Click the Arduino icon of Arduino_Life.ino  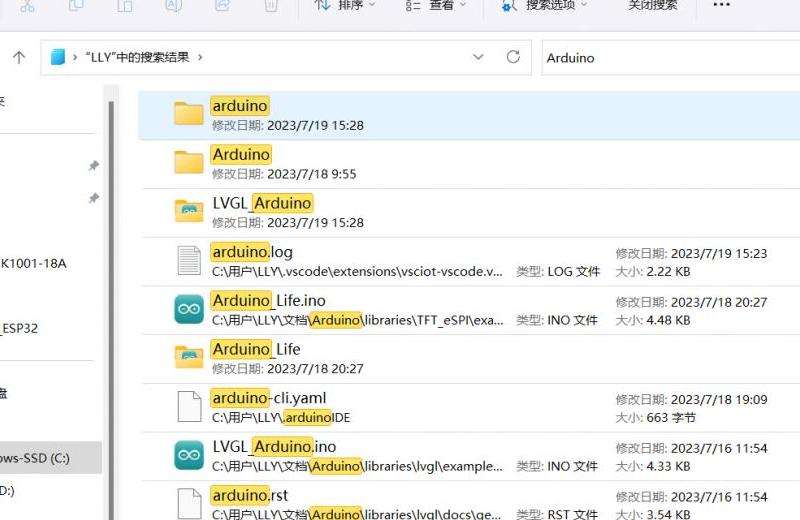(189, 309)
